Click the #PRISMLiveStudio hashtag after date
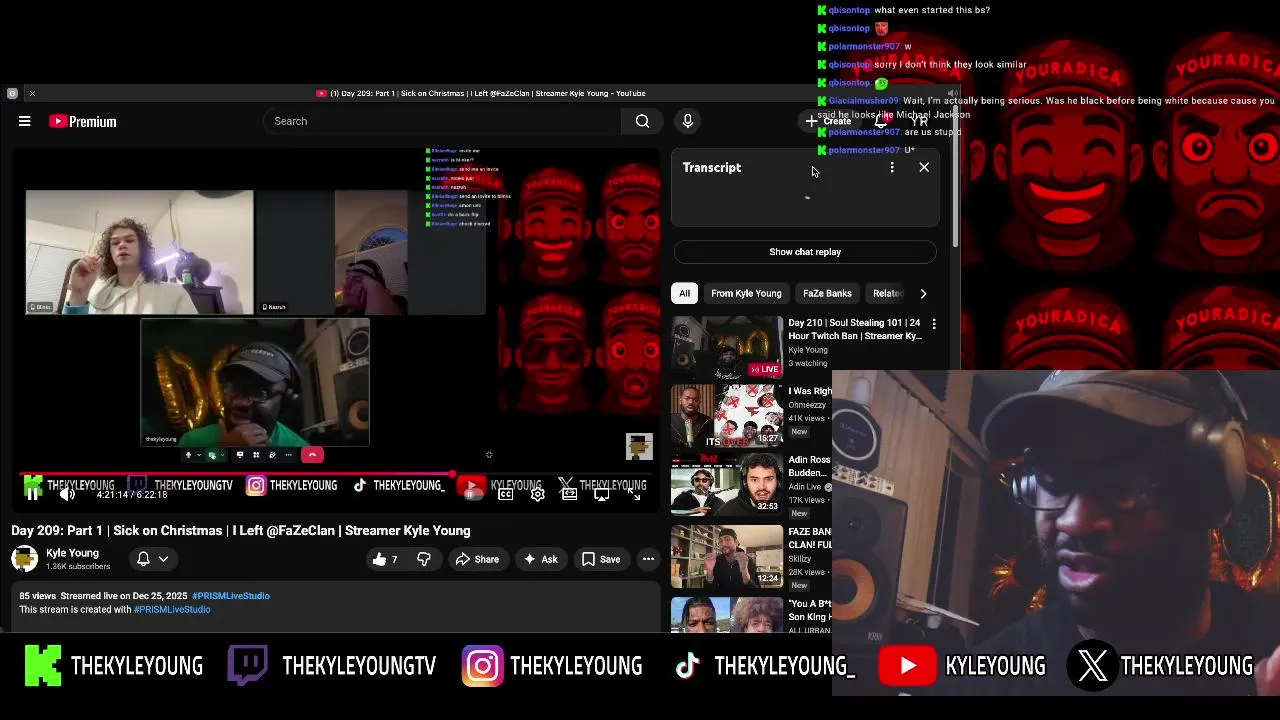 coord(231,596)
